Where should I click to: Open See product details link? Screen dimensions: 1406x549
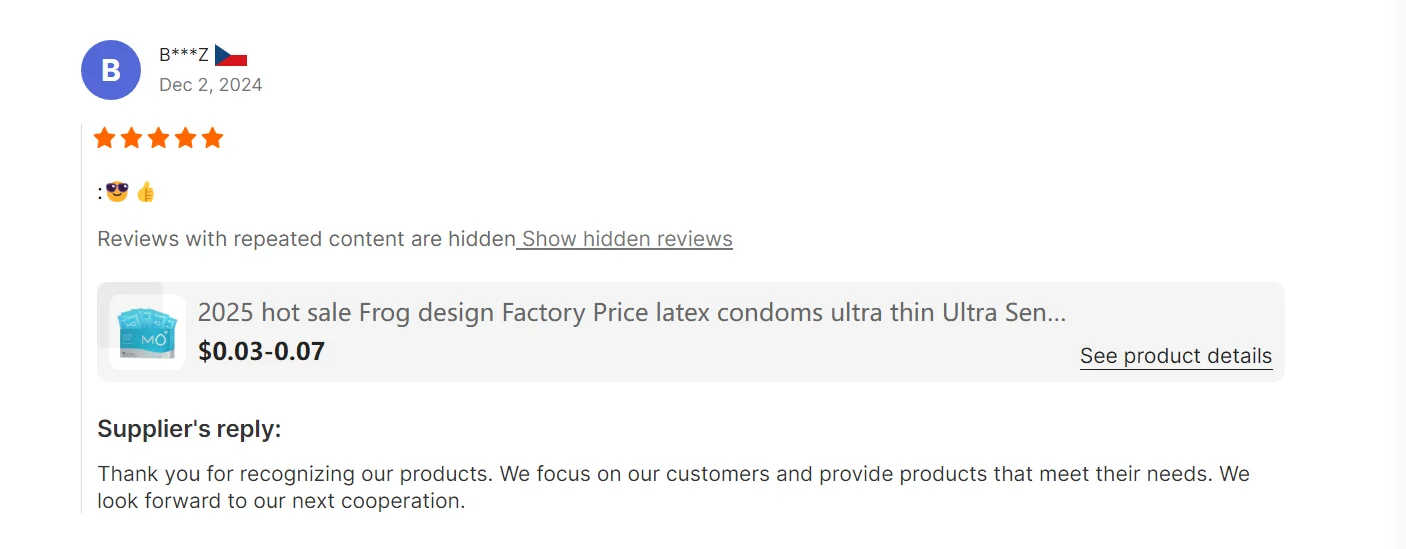click(1175, 356)
